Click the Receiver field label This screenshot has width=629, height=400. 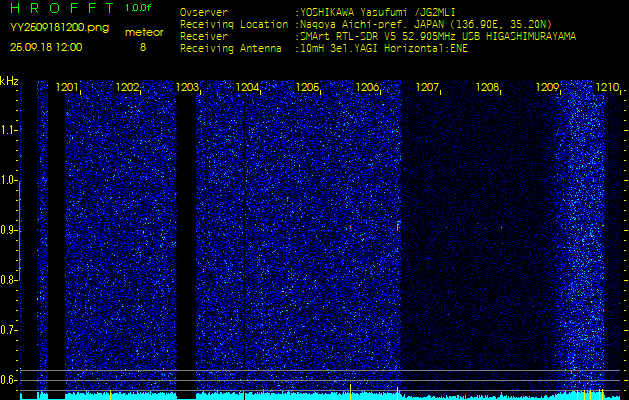tap(204, 37)
